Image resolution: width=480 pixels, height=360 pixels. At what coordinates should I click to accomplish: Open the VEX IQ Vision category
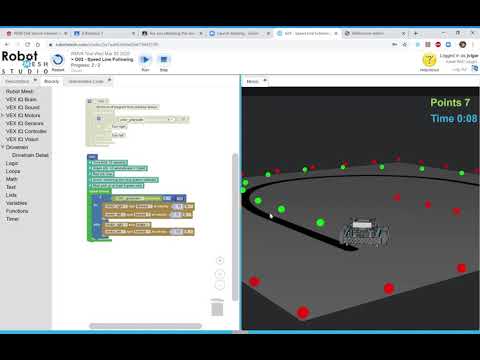(22, 139)
